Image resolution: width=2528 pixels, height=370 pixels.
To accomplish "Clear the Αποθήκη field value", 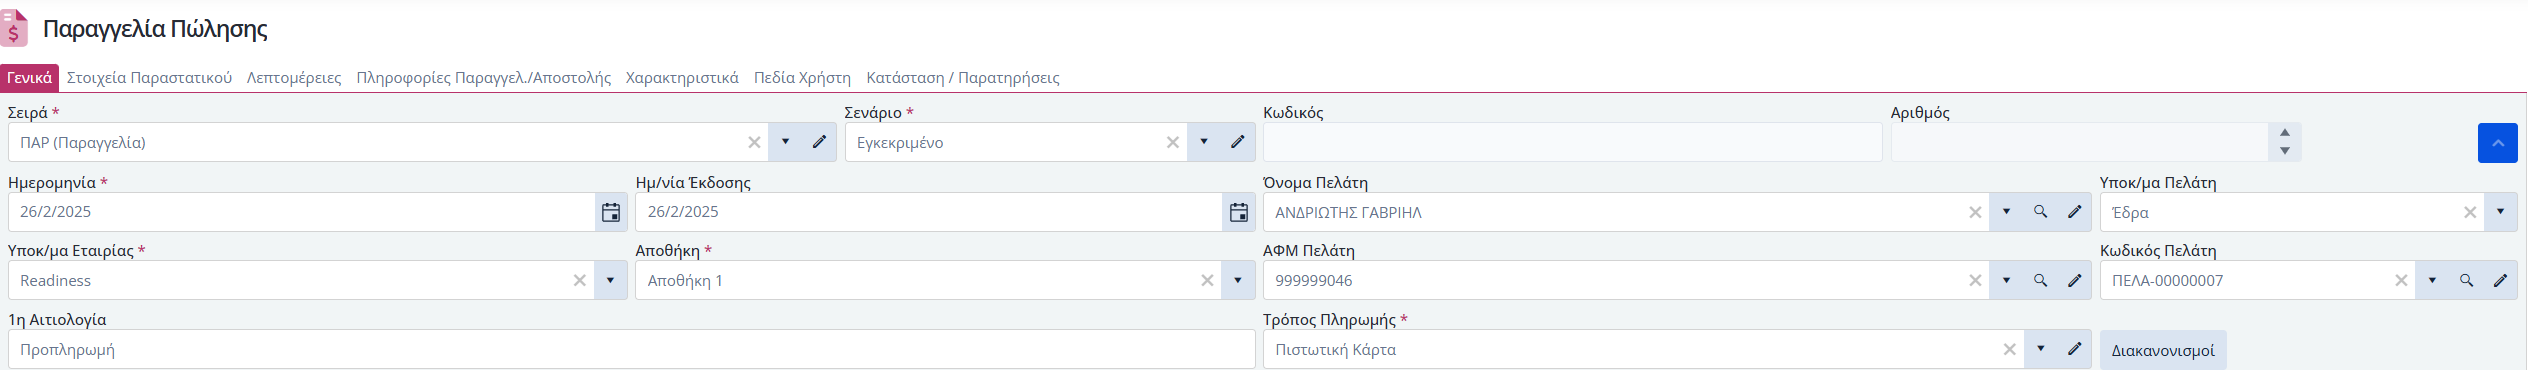I will coord(1207,280).
